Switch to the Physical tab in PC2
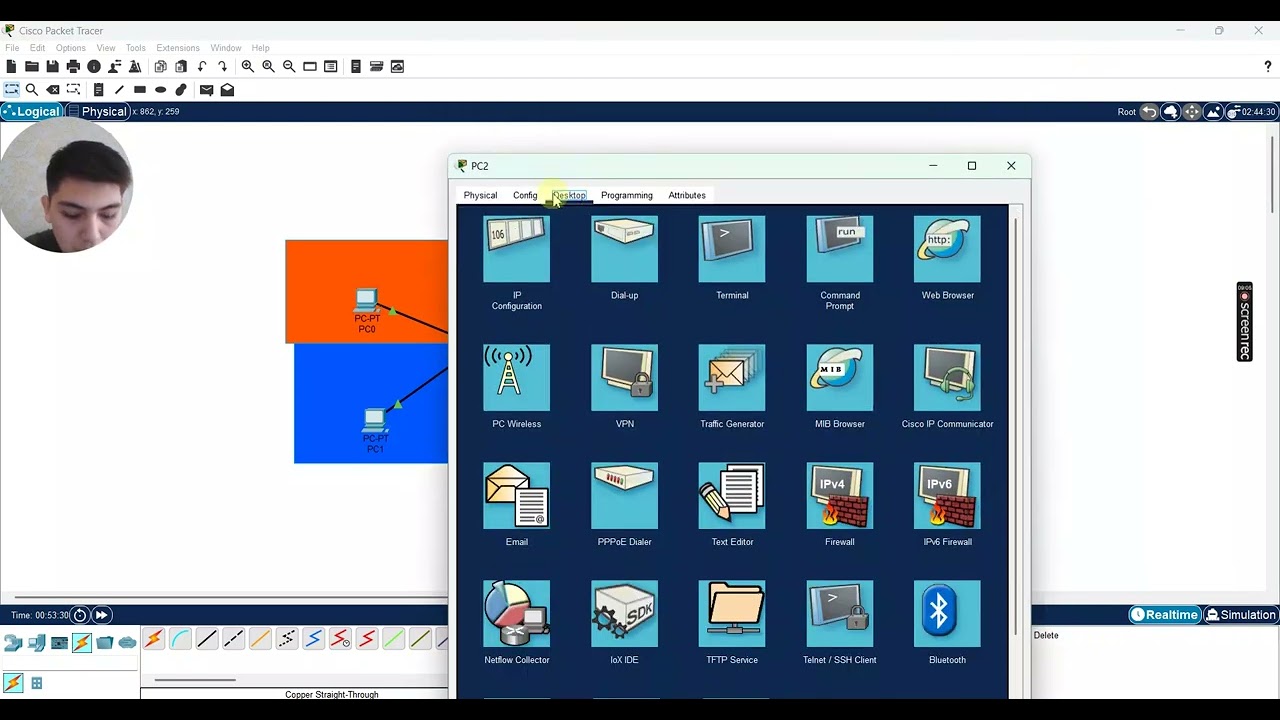 click(480, 195)
